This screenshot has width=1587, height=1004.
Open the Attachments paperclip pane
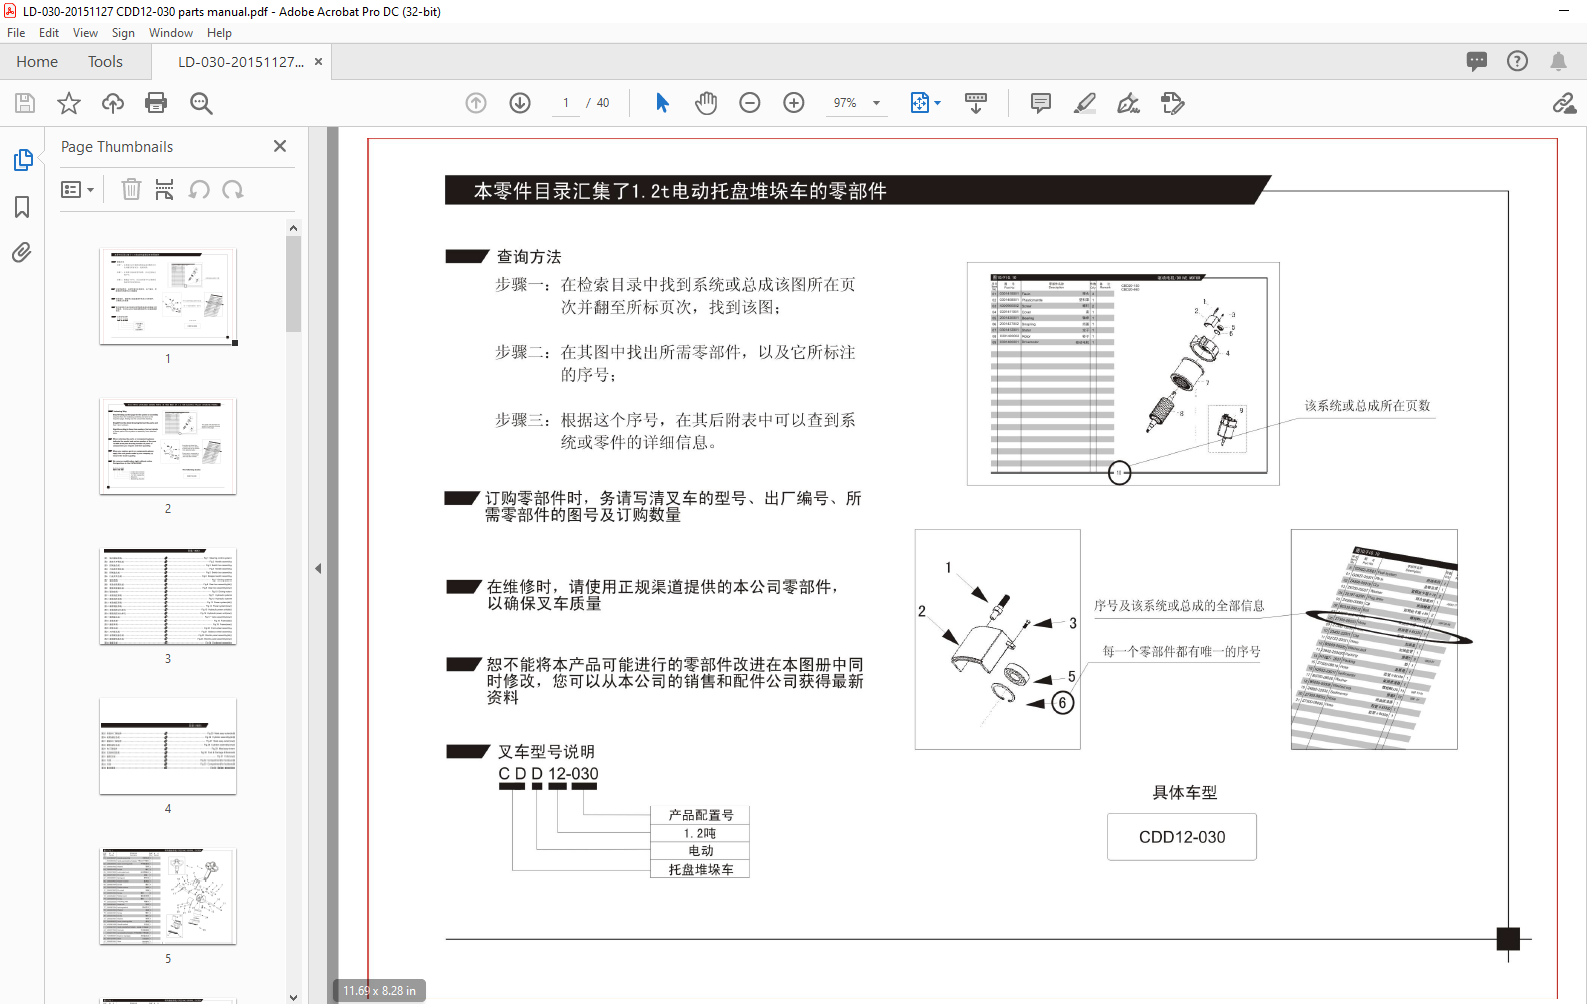pos(22,252)
